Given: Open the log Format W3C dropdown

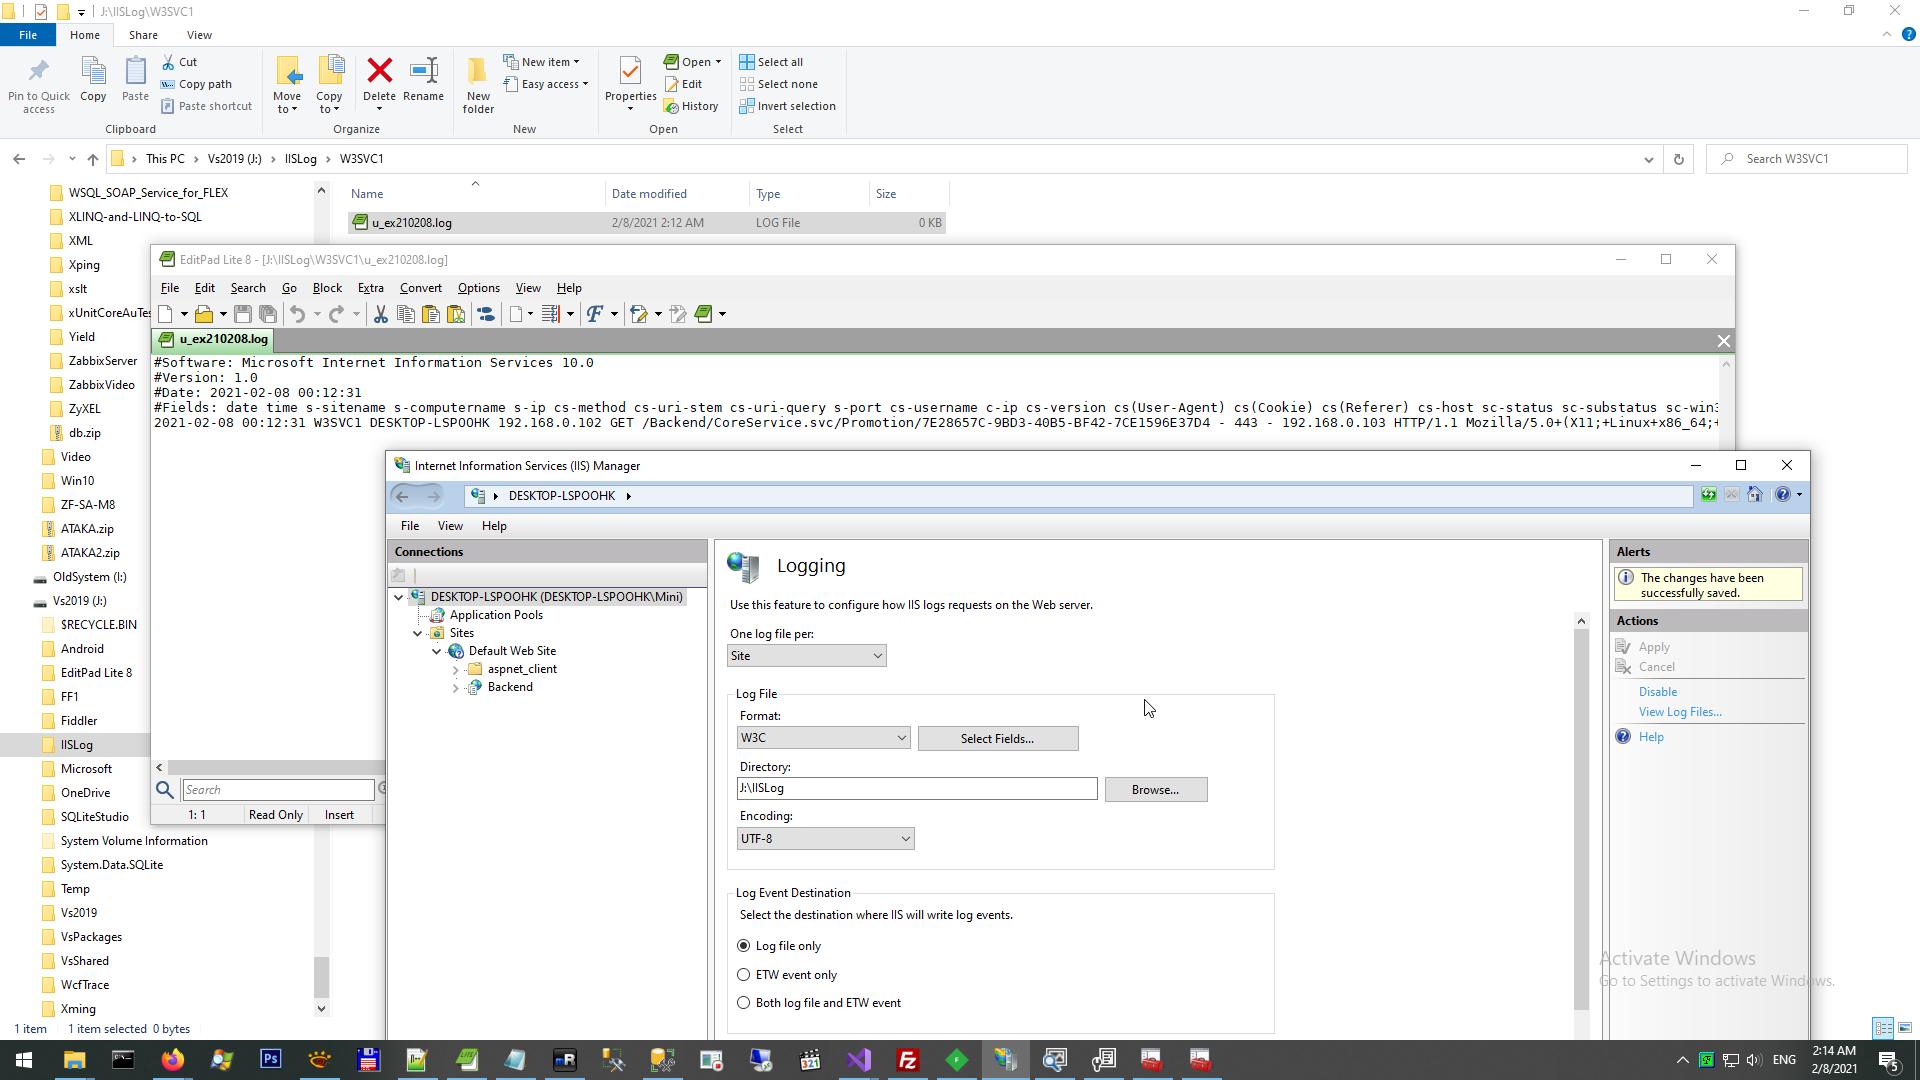Looking at the screenshot, I should (823, 738).
